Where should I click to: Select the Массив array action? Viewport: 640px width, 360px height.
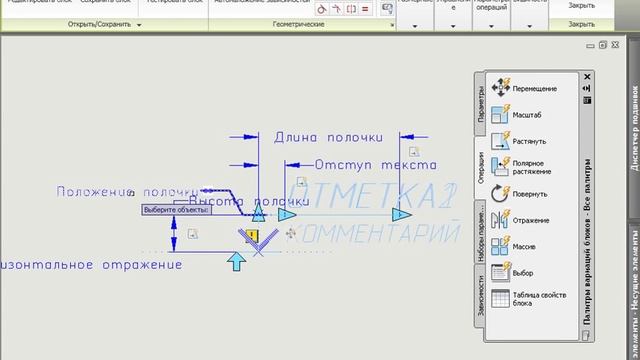pyautogui.click(x=513, y=247)
